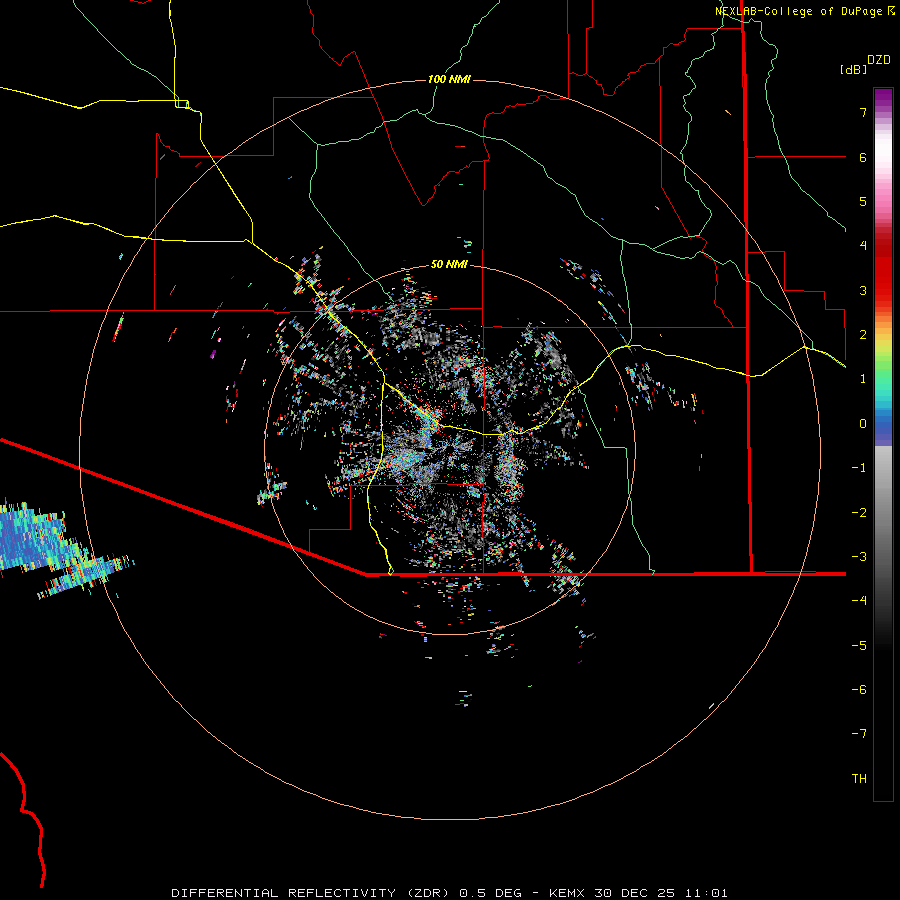Click the '4' value on color scale
The image size is (900, 900).
click(863, 246)
